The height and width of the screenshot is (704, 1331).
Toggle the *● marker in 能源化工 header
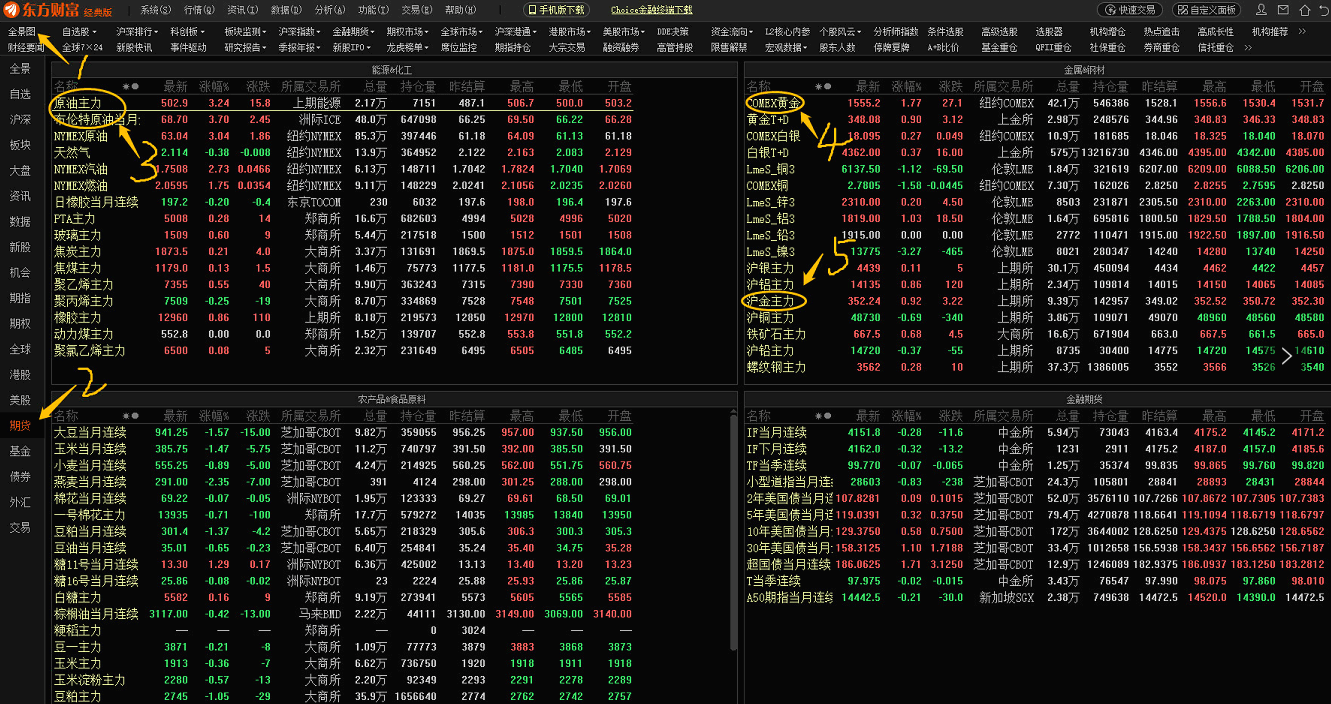pyautogui.click(x=131, y=87)
